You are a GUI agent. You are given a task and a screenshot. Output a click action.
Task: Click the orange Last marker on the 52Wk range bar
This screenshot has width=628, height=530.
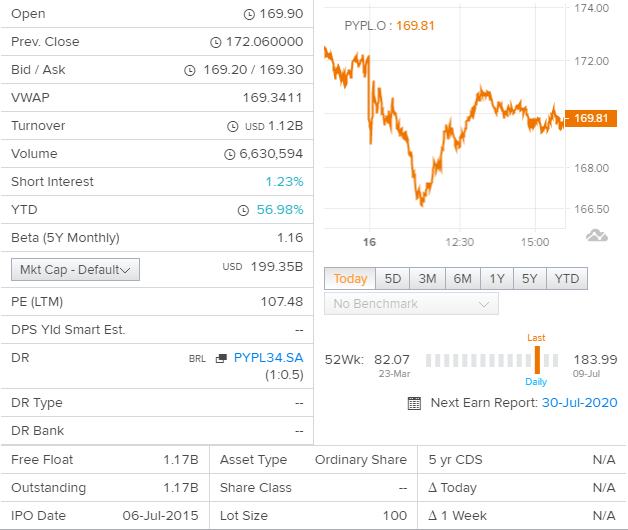pyautogui.click(x=537, y=360)
